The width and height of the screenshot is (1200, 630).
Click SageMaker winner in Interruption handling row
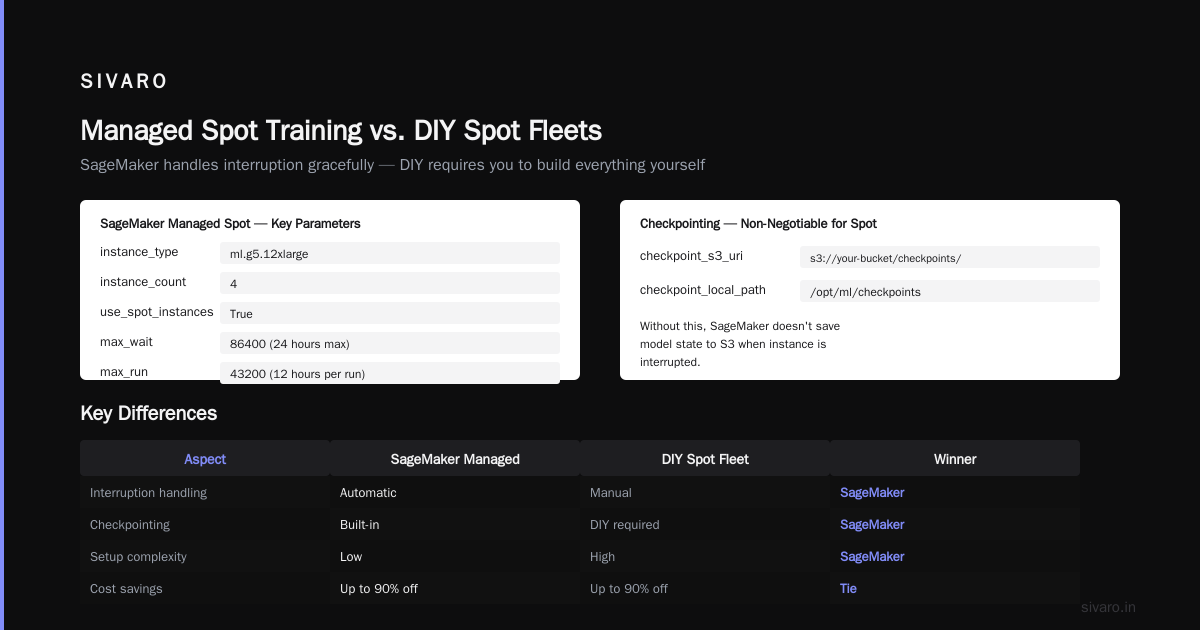click(872, 492)
